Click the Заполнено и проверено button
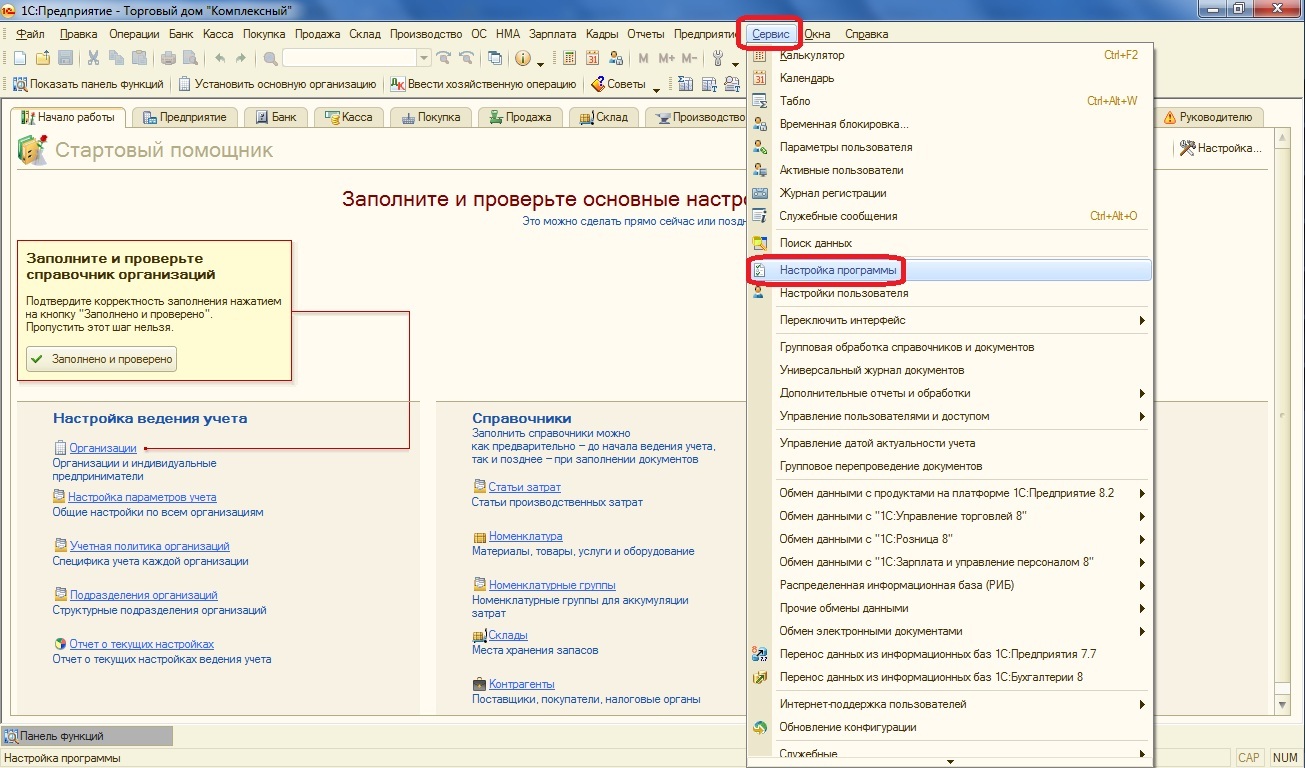This screenshot has height=768, width=1305. 102,359
